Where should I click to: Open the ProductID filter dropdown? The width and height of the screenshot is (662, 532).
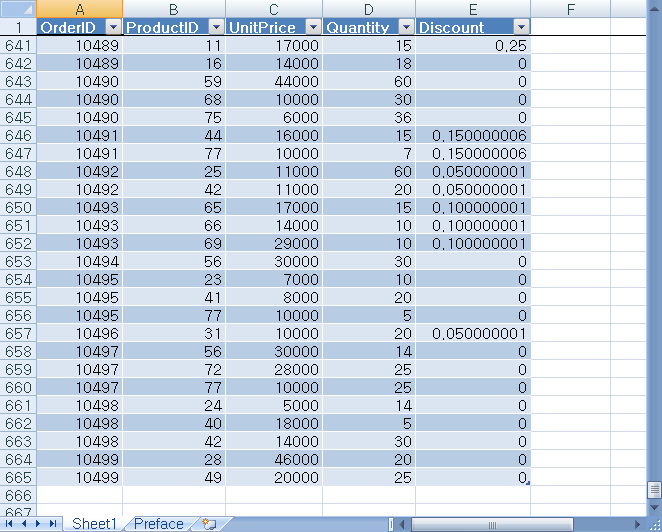point(216,27)
